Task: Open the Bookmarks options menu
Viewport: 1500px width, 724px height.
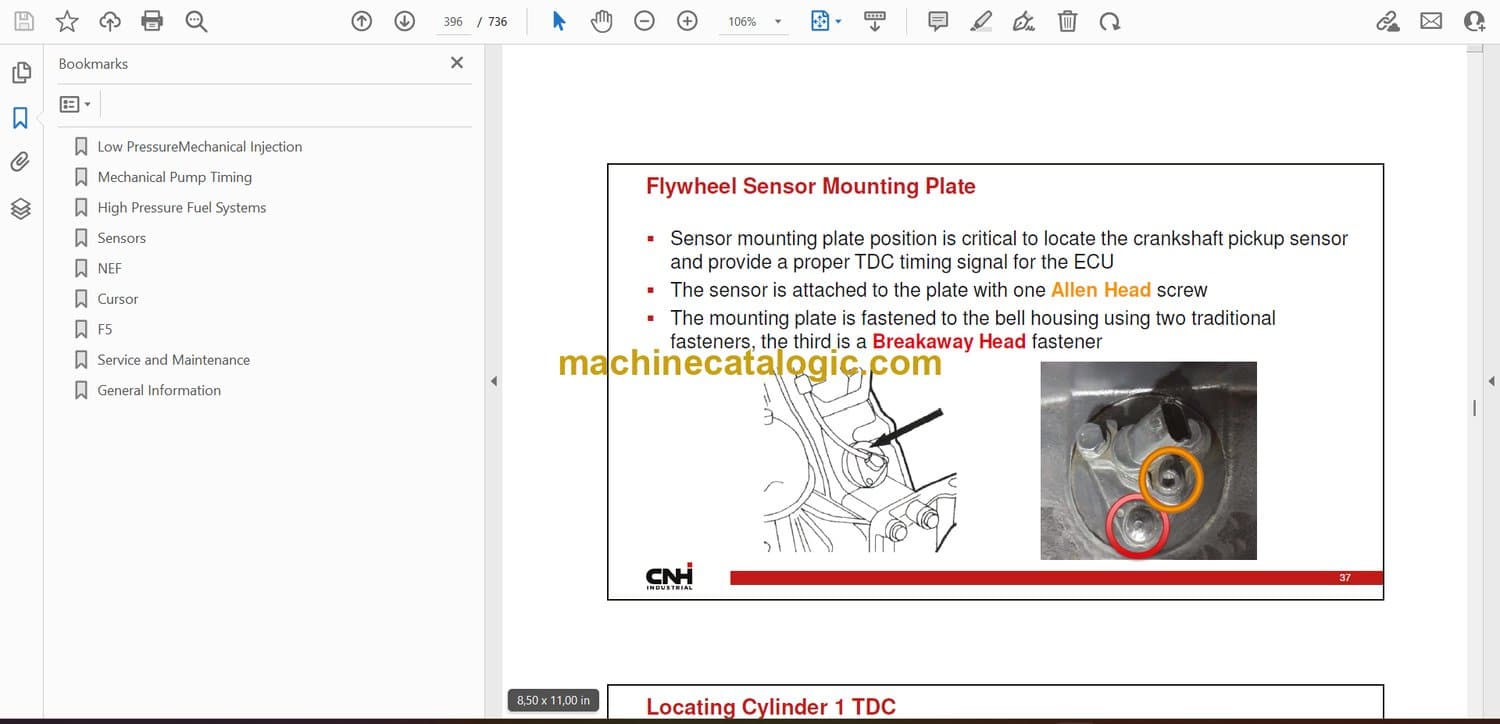Action: pos(75,104)
